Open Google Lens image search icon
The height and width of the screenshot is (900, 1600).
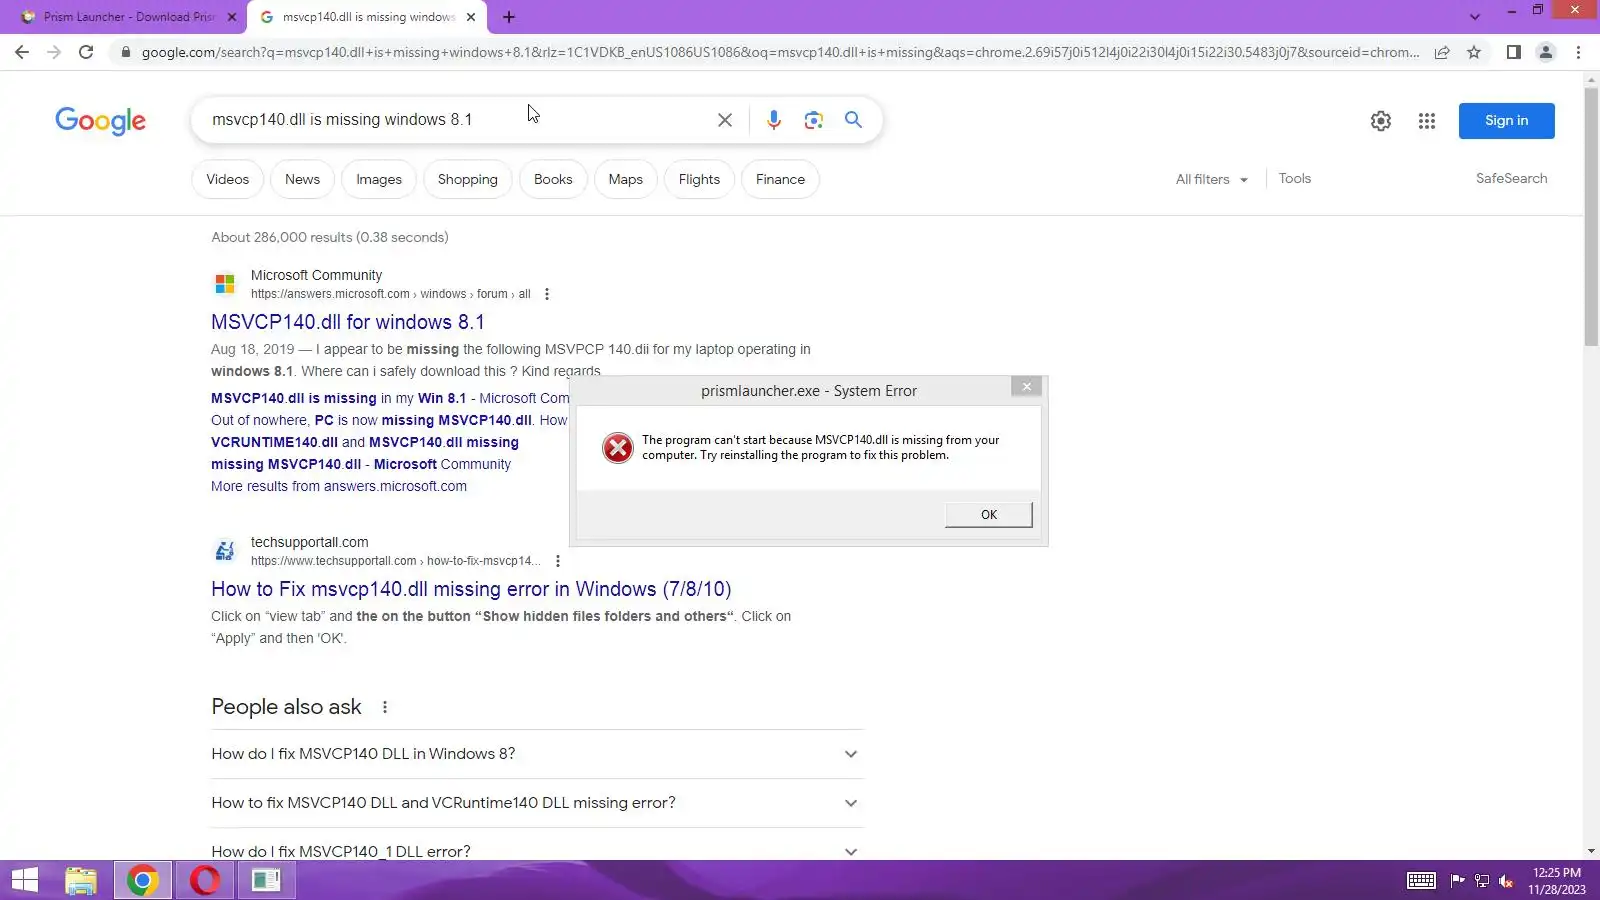click(x=814, y=120)
